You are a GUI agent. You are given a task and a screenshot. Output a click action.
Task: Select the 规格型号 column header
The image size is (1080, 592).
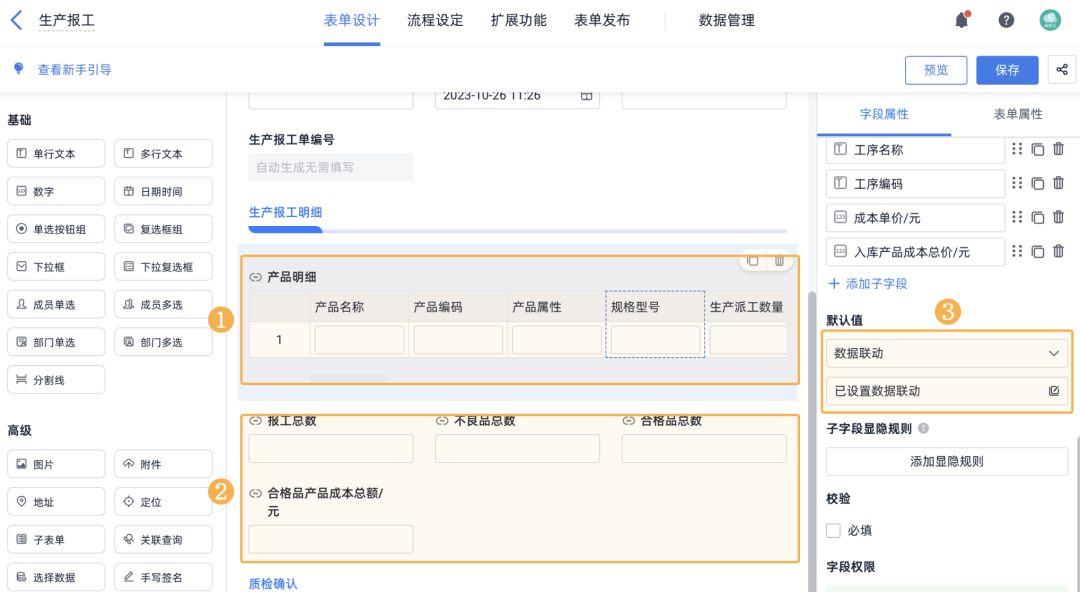click(655, 307)
